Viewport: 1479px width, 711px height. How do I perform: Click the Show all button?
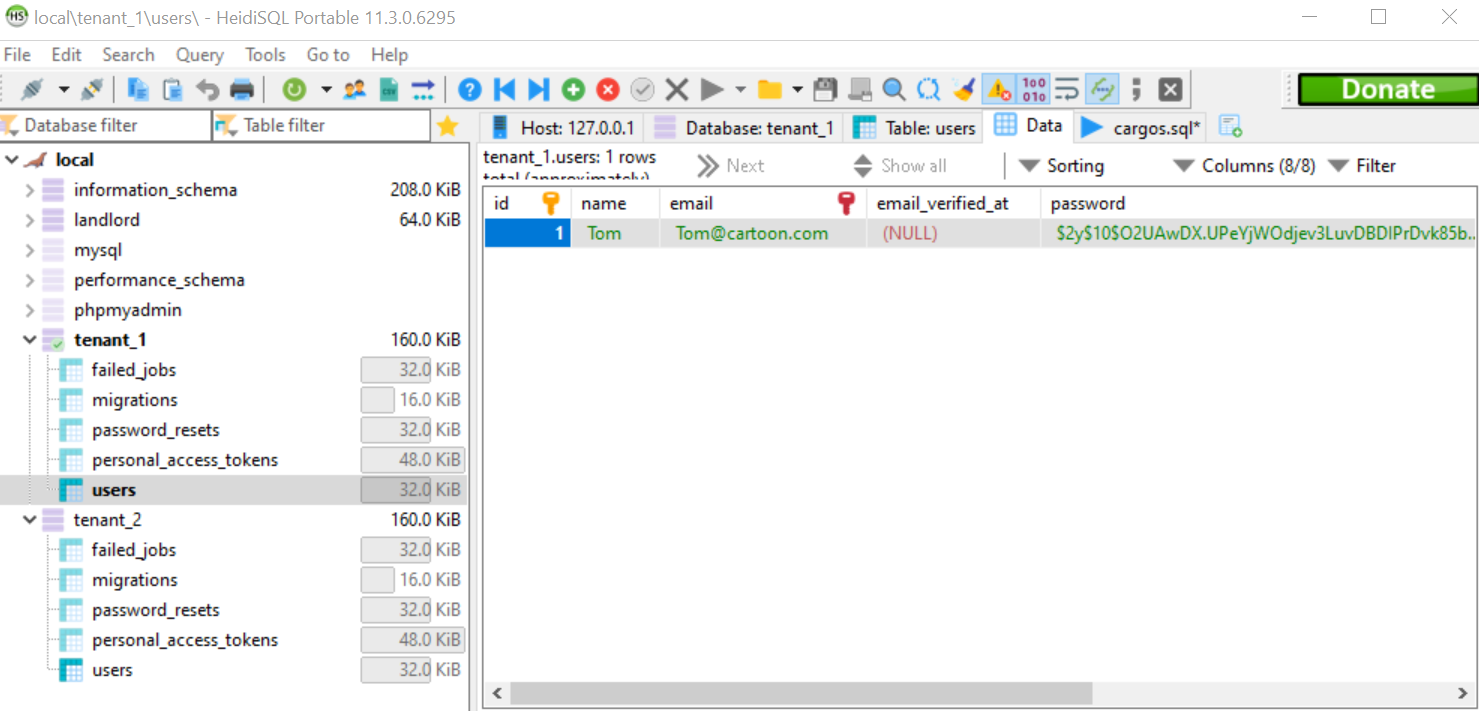point(899,166)
